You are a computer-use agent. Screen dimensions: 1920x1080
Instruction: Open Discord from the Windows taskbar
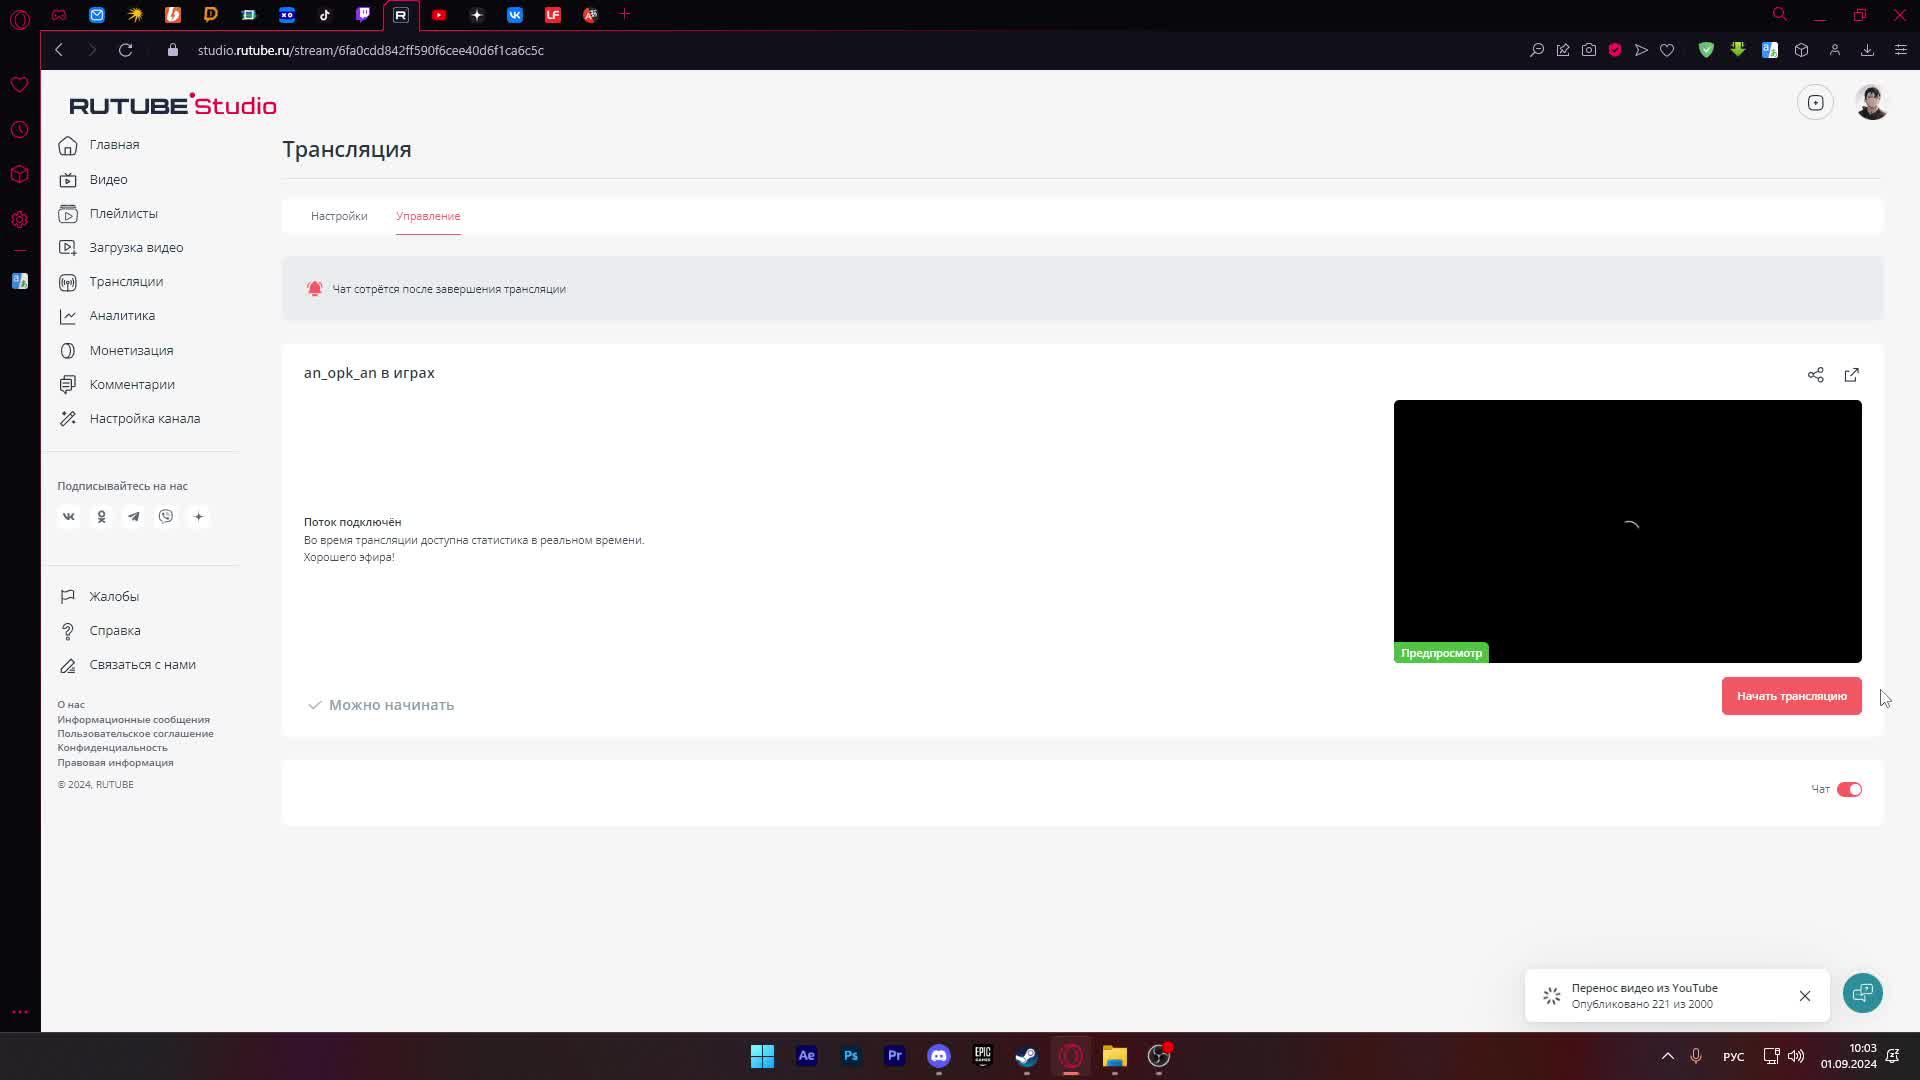[938, 1056]
